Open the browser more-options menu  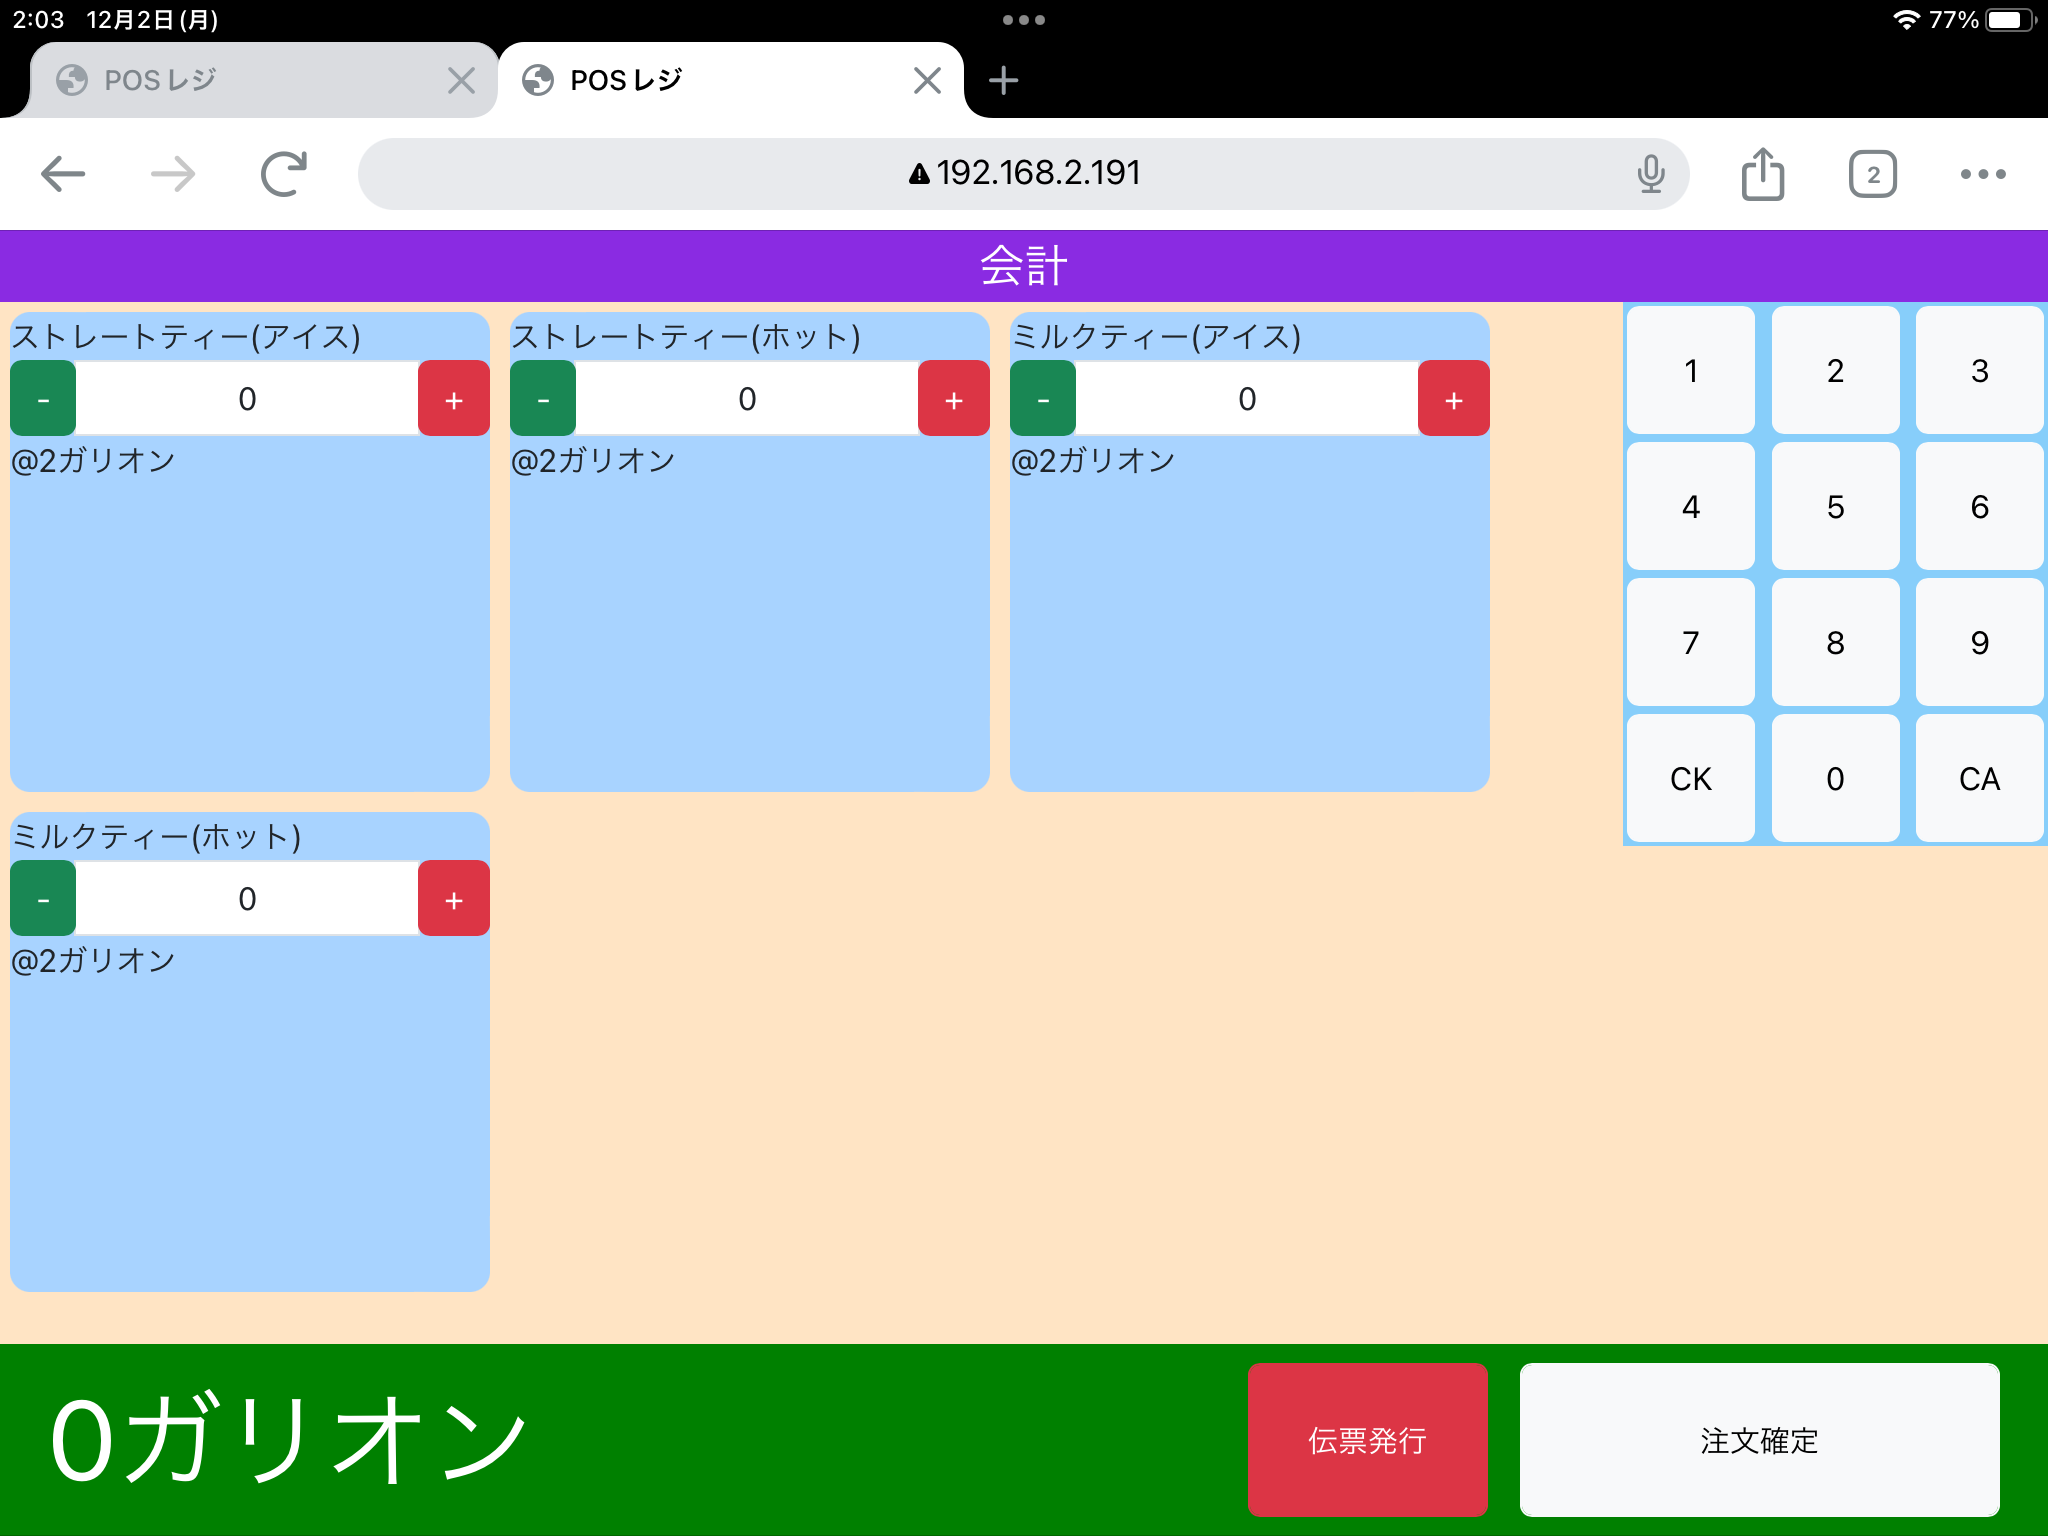pyautogui.click(x=1981, y=172)
